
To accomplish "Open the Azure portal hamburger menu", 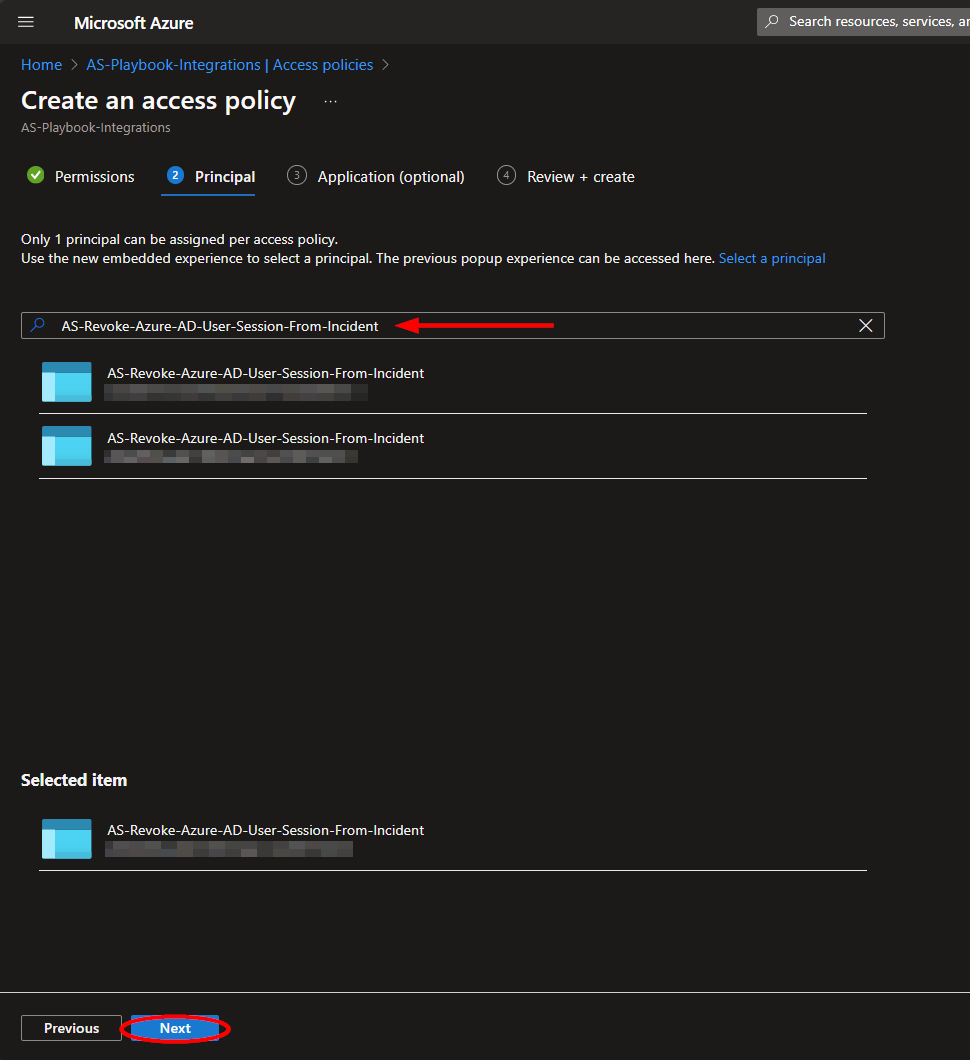I will (26, 22).
